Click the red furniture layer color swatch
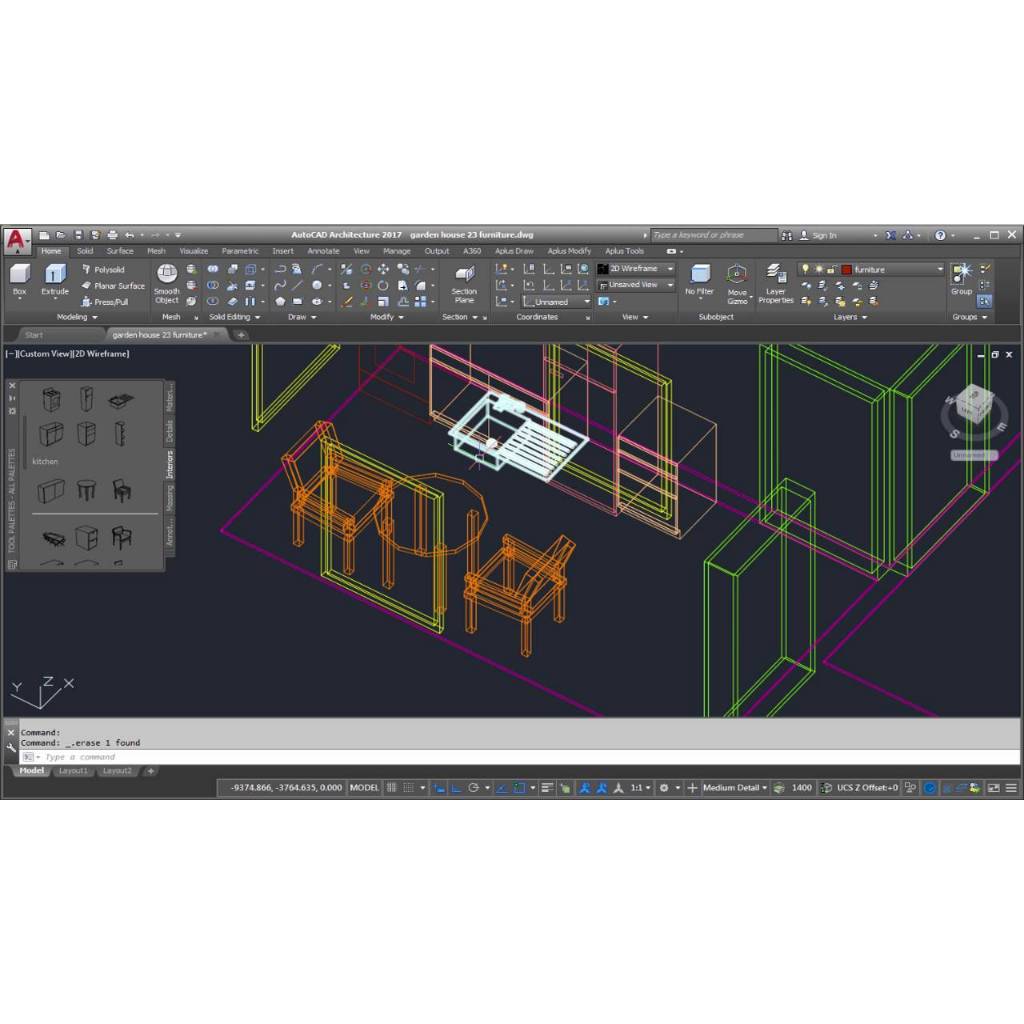This screenshot has width=1024, height=1024. point(846,269)
